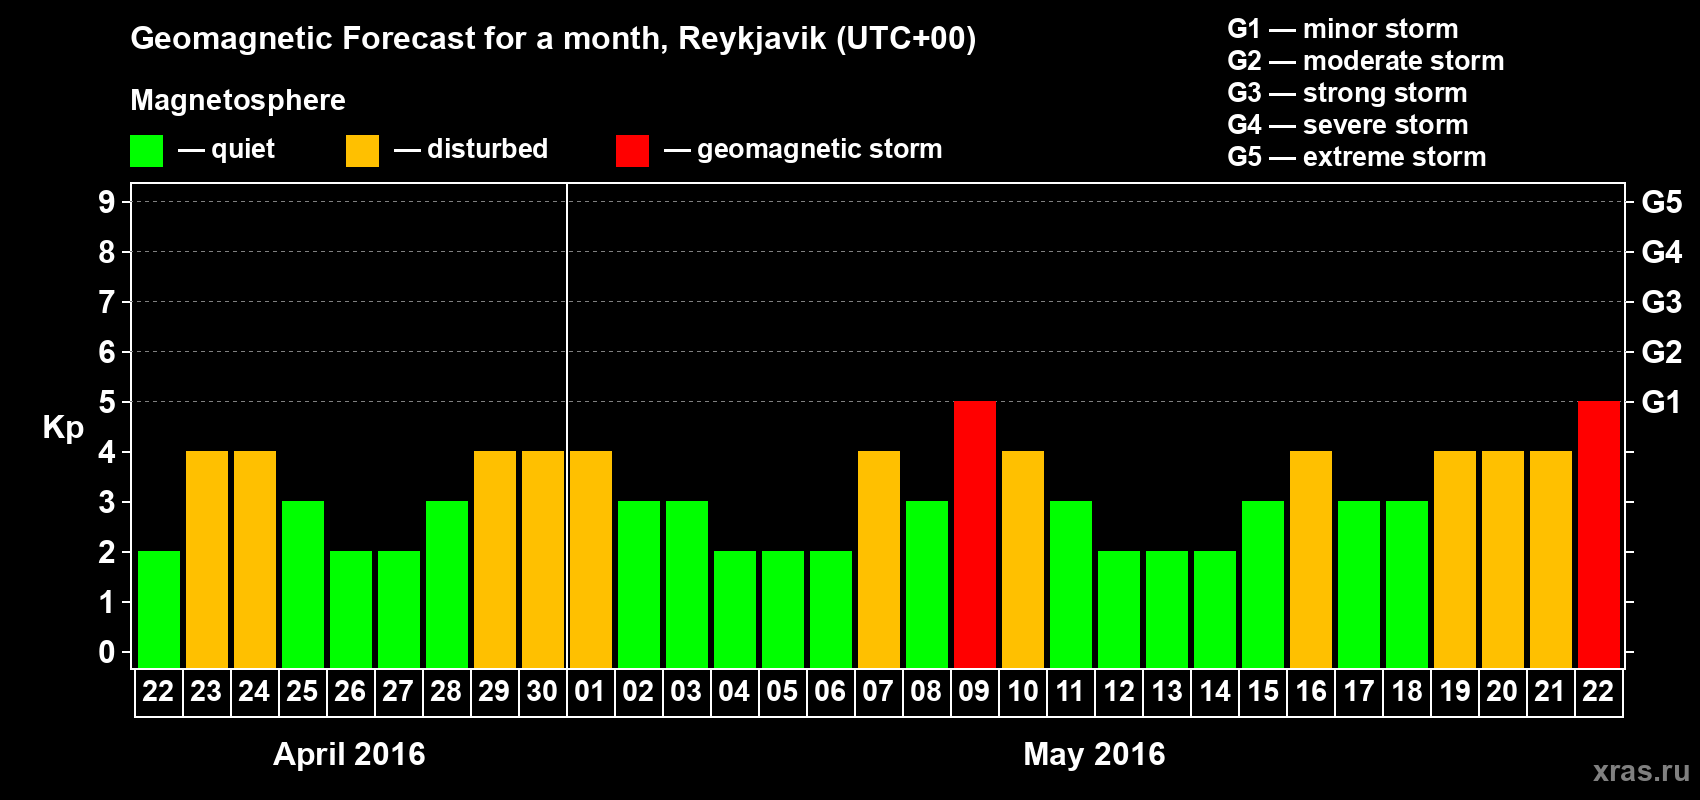
Task: Select the red storm bar for May 09
Action: click(x=975, y=534)
